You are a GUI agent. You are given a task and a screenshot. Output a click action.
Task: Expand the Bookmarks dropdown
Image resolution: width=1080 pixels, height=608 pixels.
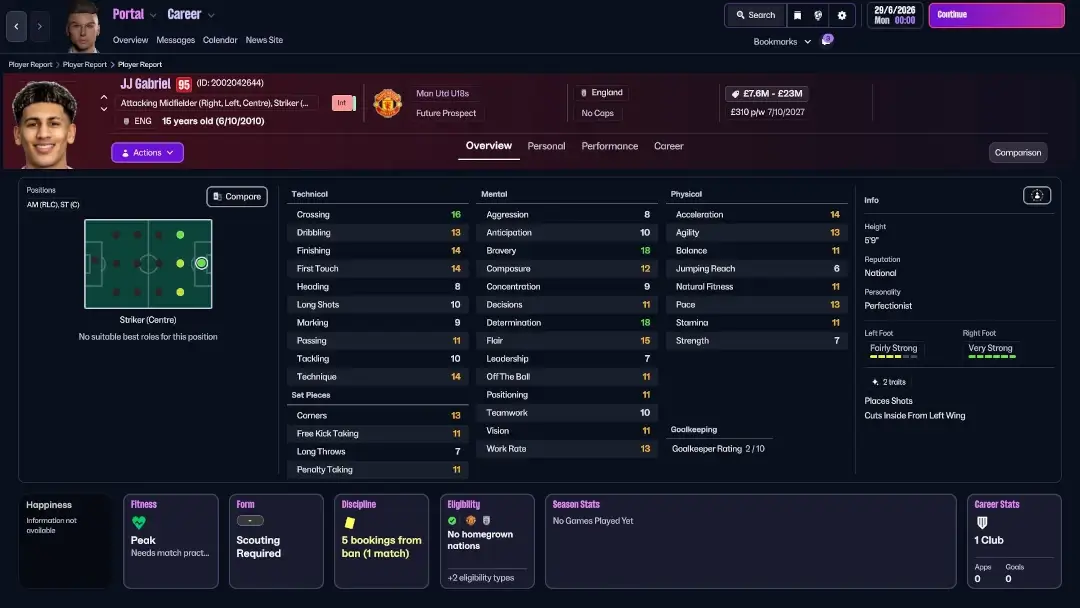tap(782, 41)
